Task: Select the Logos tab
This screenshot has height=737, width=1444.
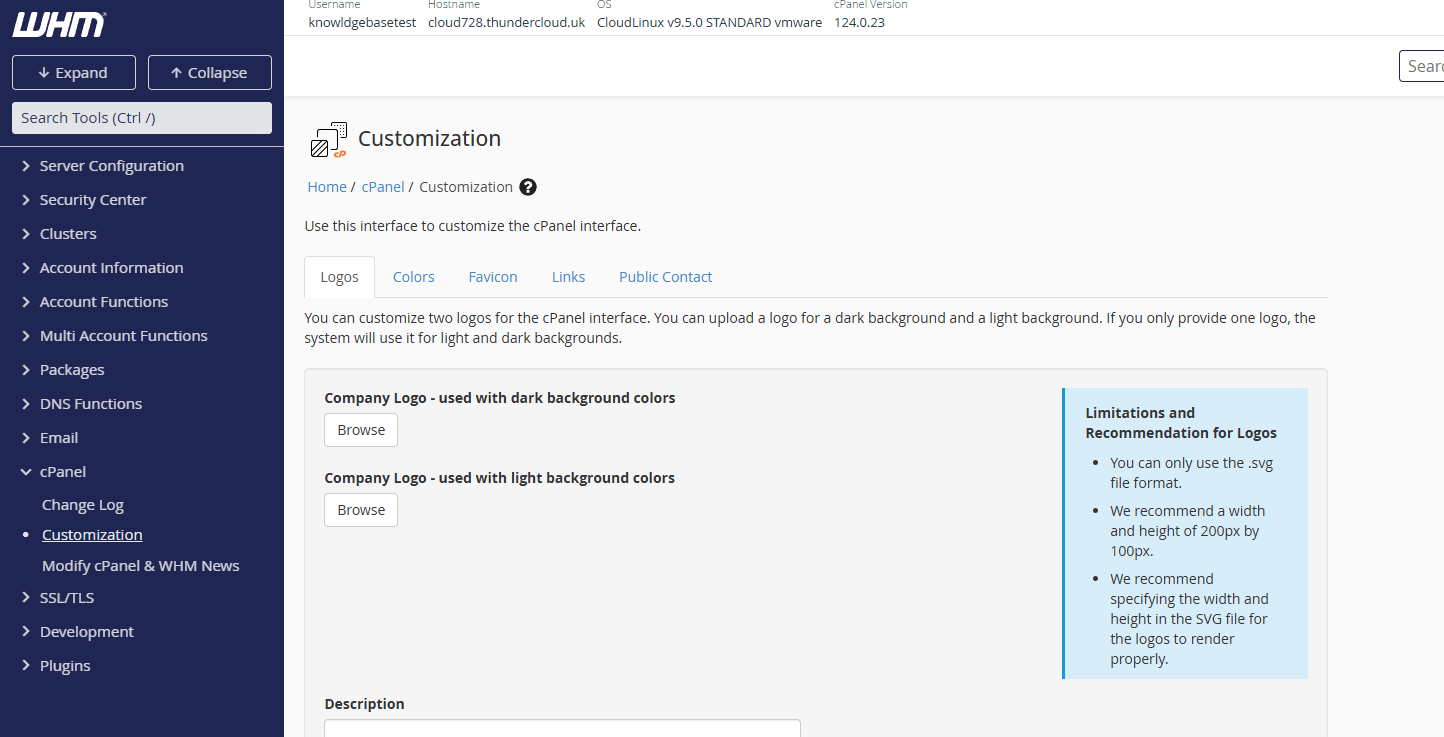Action: point(339,277)
